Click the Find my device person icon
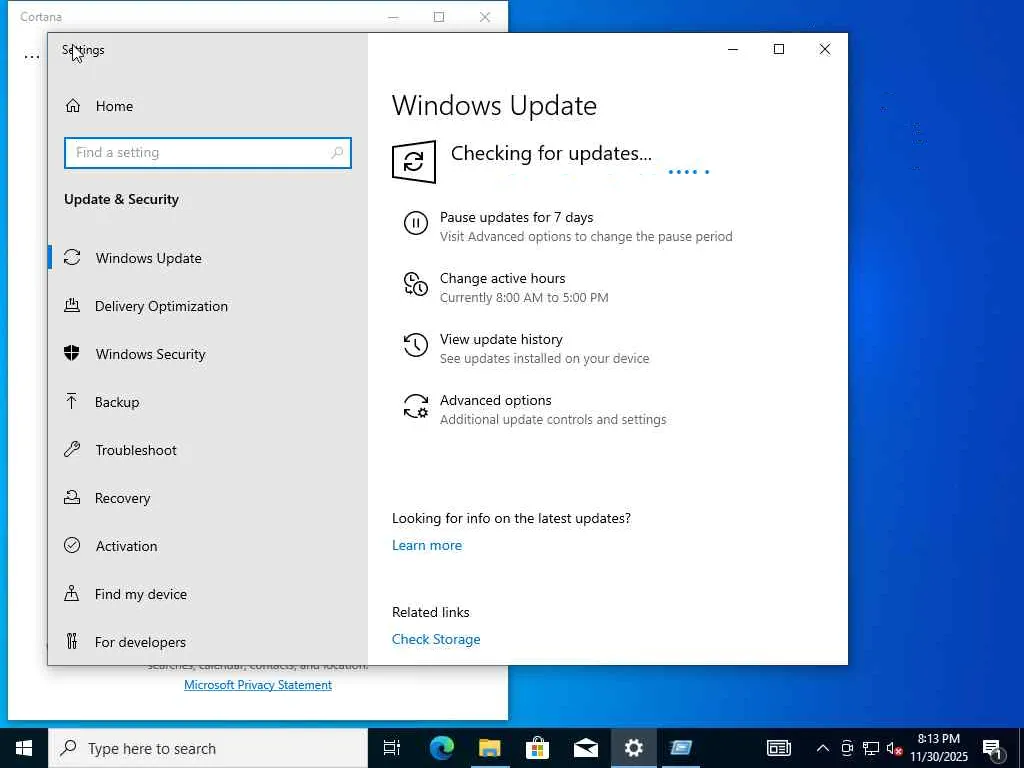This screenshot has width=1024, height=768. (72, 593)
